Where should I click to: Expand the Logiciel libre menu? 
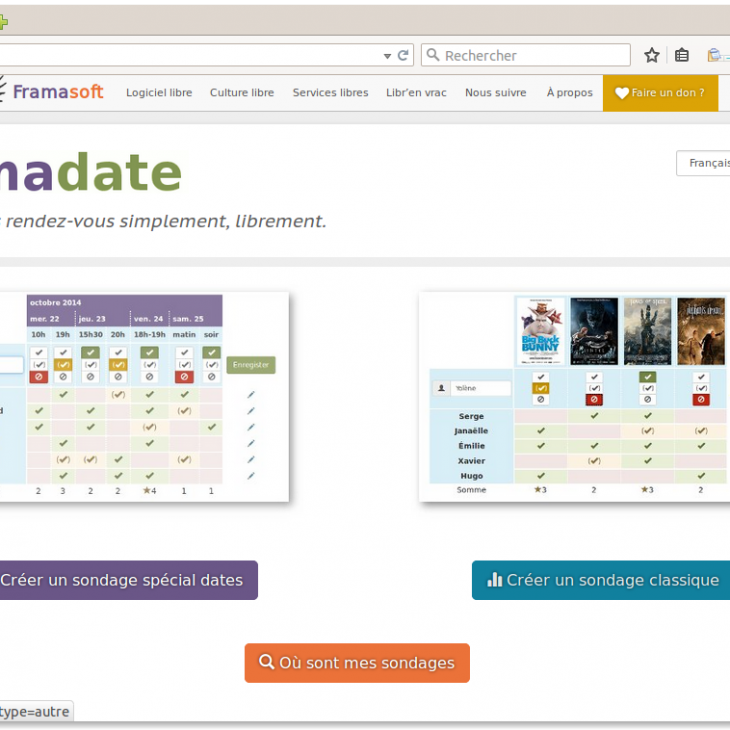[x=159, y=93]
